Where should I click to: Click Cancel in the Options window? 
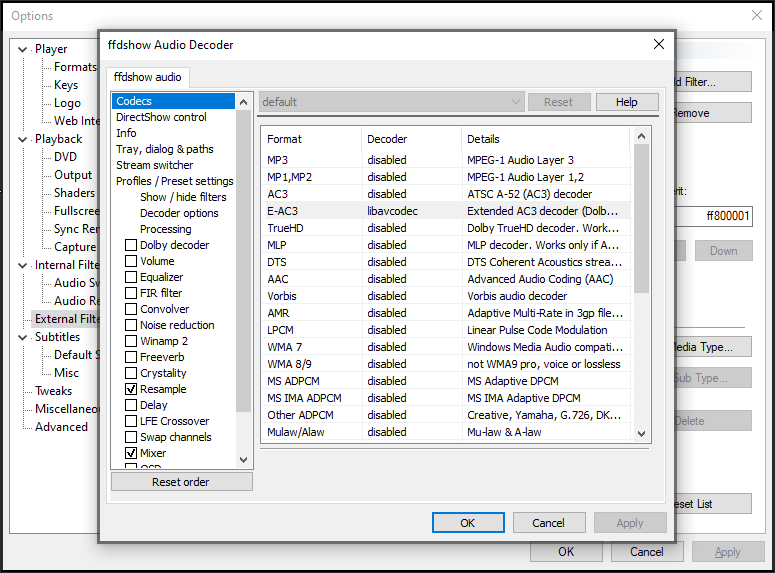(646, 552)
